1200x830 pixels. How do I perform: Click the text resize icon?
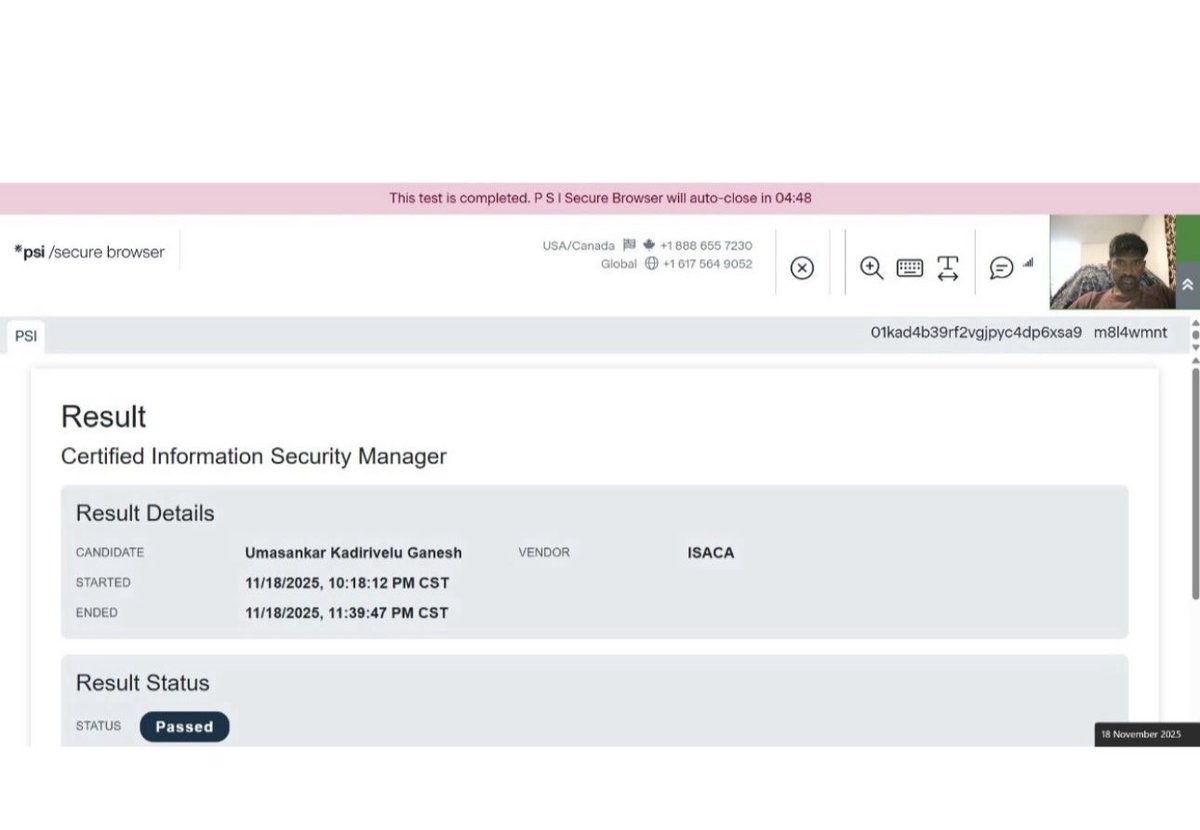pyautogui.click(x=948, y=268)
